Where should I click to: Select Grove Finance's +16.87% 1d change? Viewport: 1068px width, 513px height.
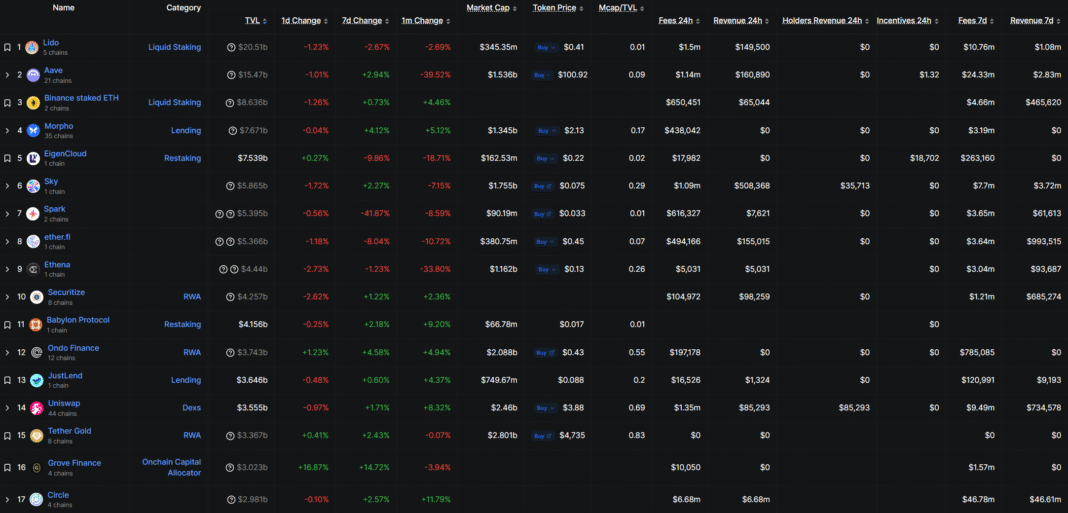(313, 467)
